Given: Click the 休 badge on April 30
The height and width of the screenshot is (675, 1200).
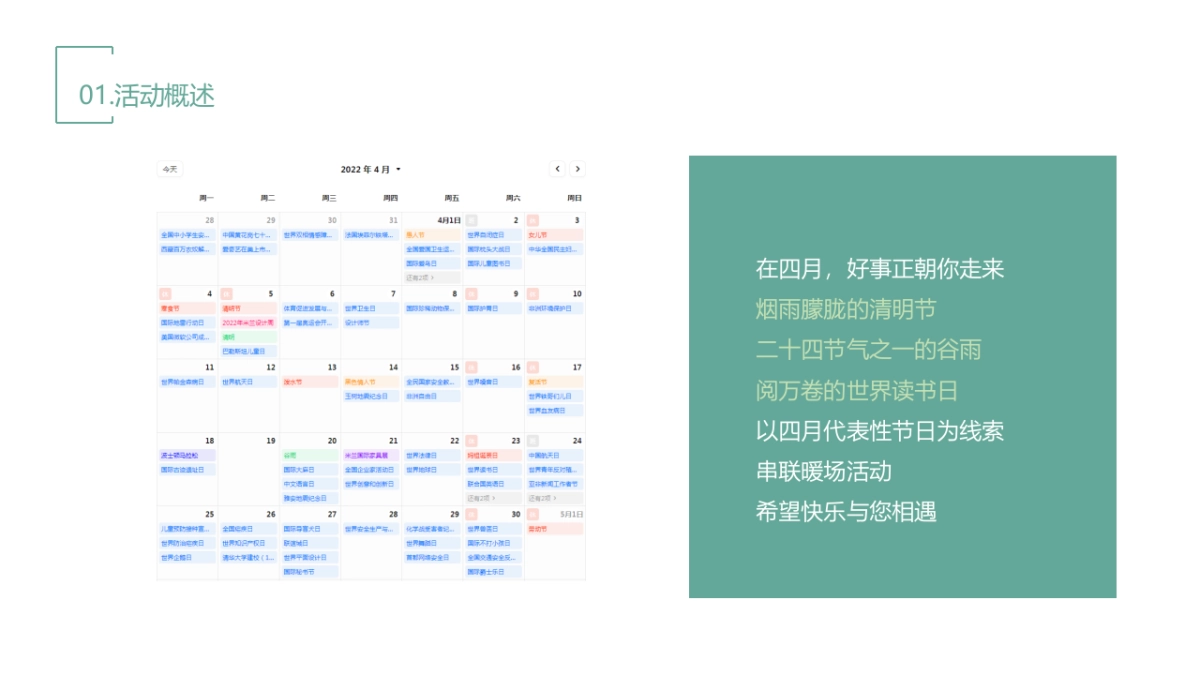Looking at the screenshot, I should [471, 513].
